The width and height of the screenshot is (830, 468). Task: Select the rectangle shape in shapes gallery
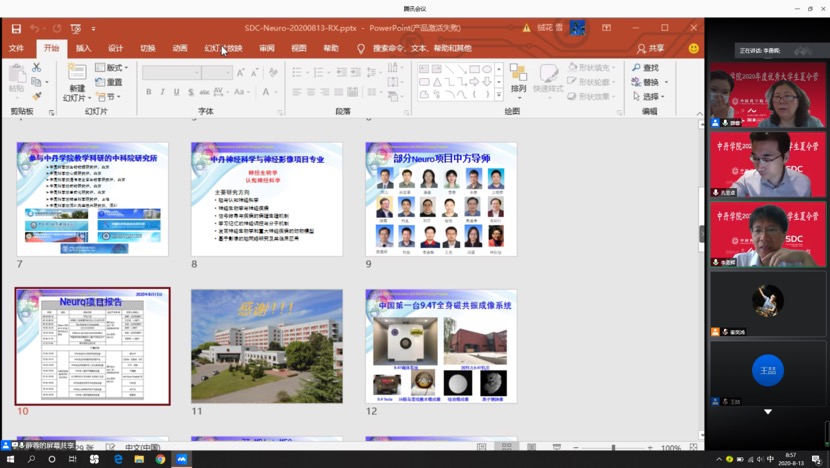point(474,69)
